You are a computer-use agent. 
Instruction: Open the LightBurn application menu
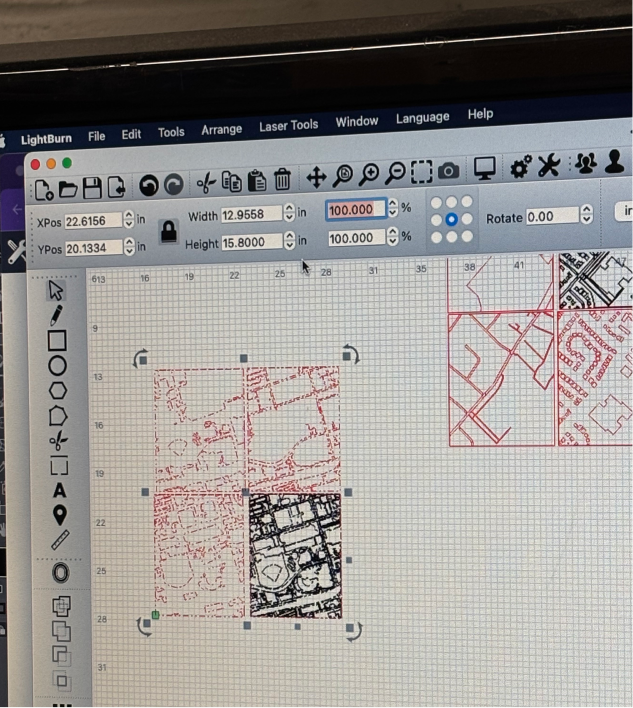(x=46, y=139)
